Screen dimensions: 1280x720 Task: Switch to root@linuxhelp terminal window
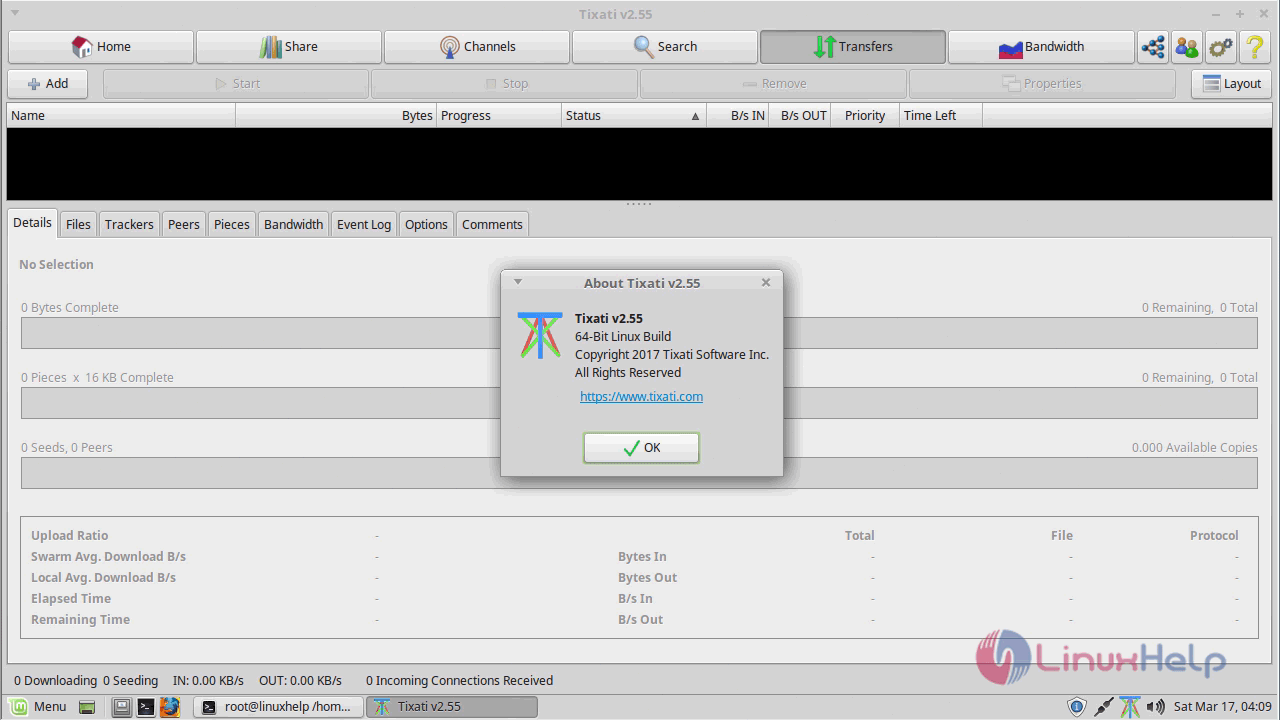[278, 707]
